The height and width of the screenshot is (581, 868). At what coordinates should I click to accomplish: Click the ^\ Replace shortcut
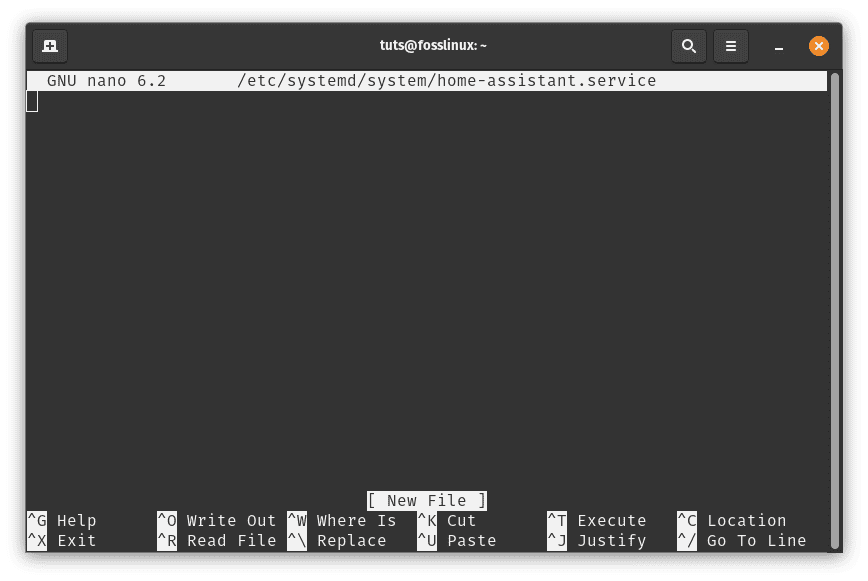[x=337, y=541]
